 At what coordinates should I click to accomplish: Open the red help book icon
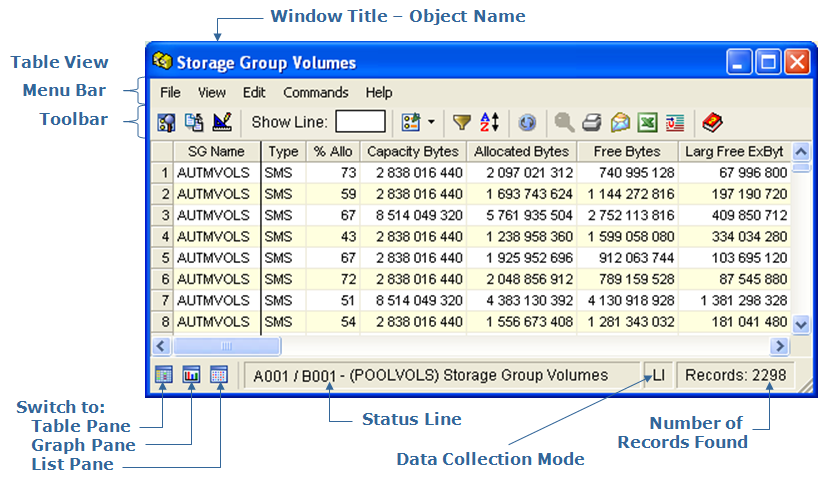pos(713,122)
